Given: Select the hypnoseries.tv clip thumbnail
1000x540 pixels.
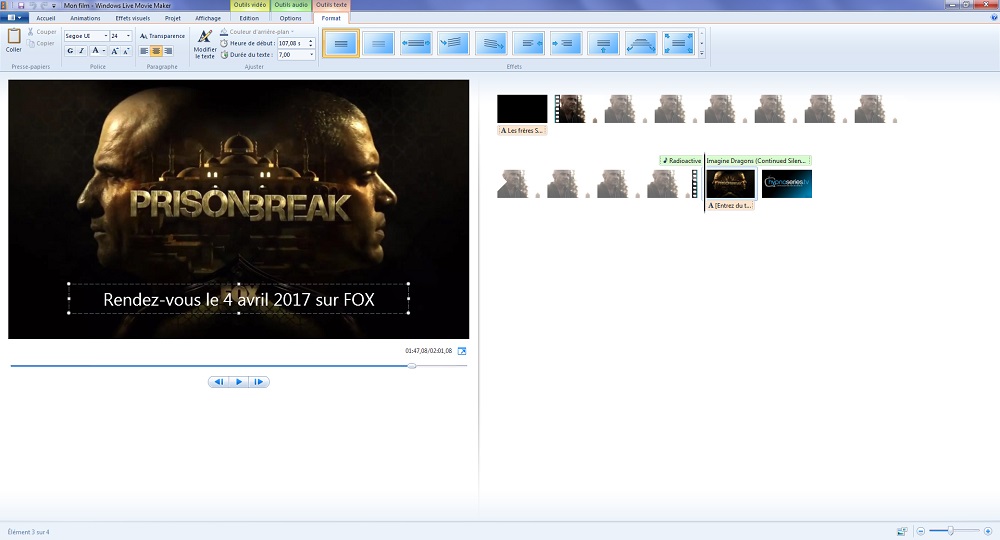Looking at the screenshot, I should (x=786, y=184).
